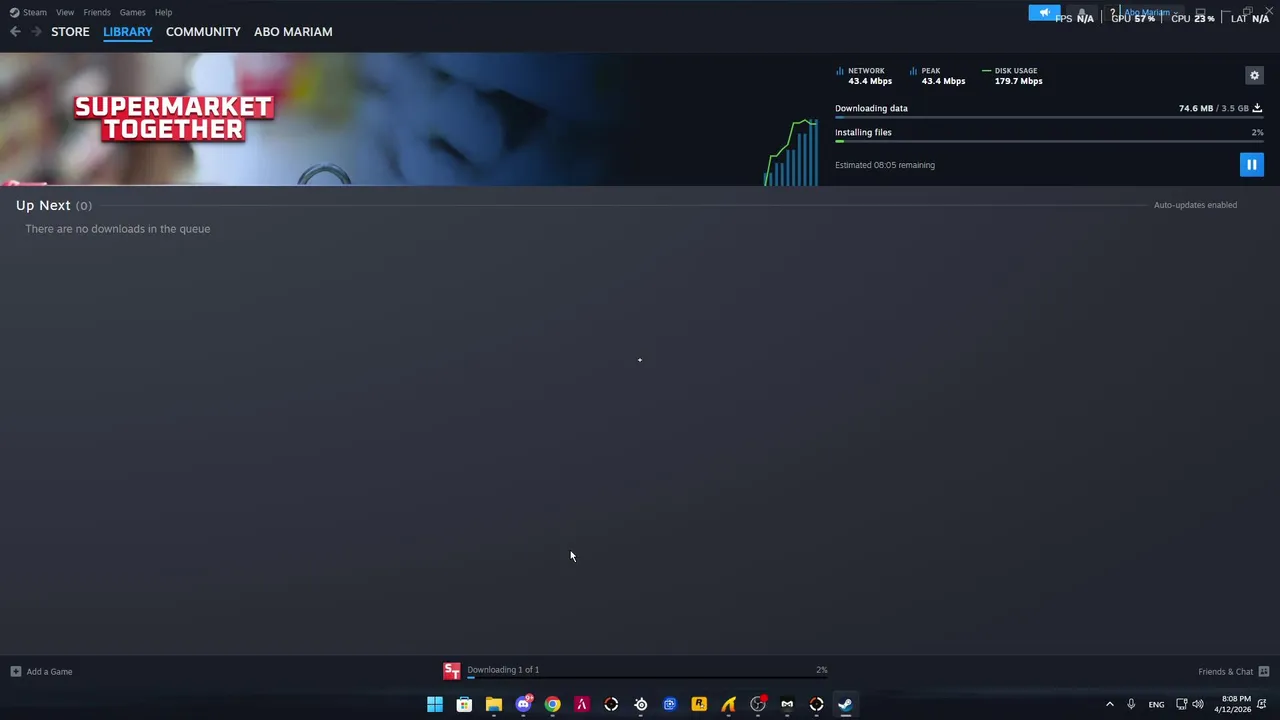The image size is (1280, 720).
Task: Click the Steam icon in the taskbar
Action: tap(846, 705)
